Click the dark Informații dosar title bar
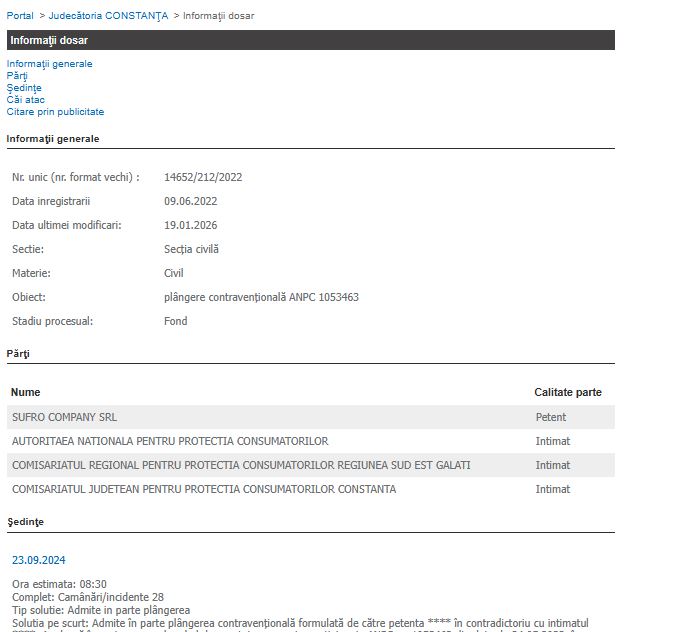This screenshot has height=632, width=700. pos(310,40)
